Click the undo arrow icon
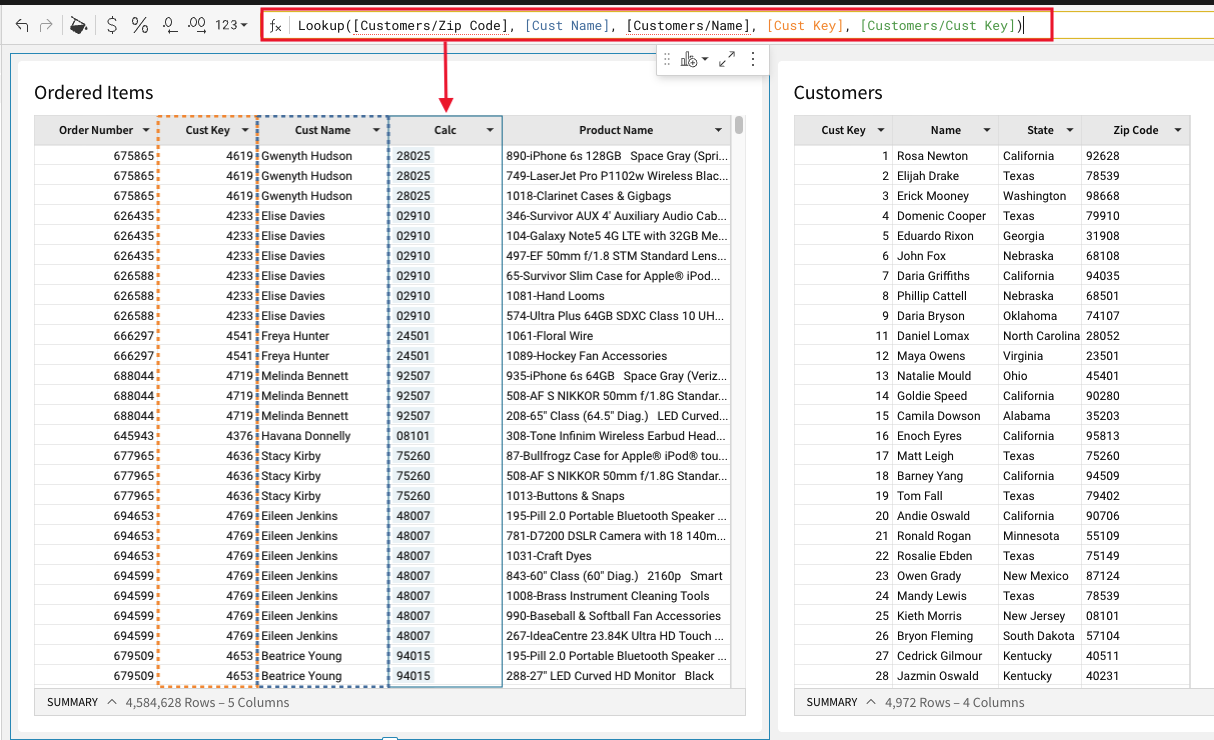Image resolution: width=1214 pixels, height=740 pixels. [x=21, y=25]
